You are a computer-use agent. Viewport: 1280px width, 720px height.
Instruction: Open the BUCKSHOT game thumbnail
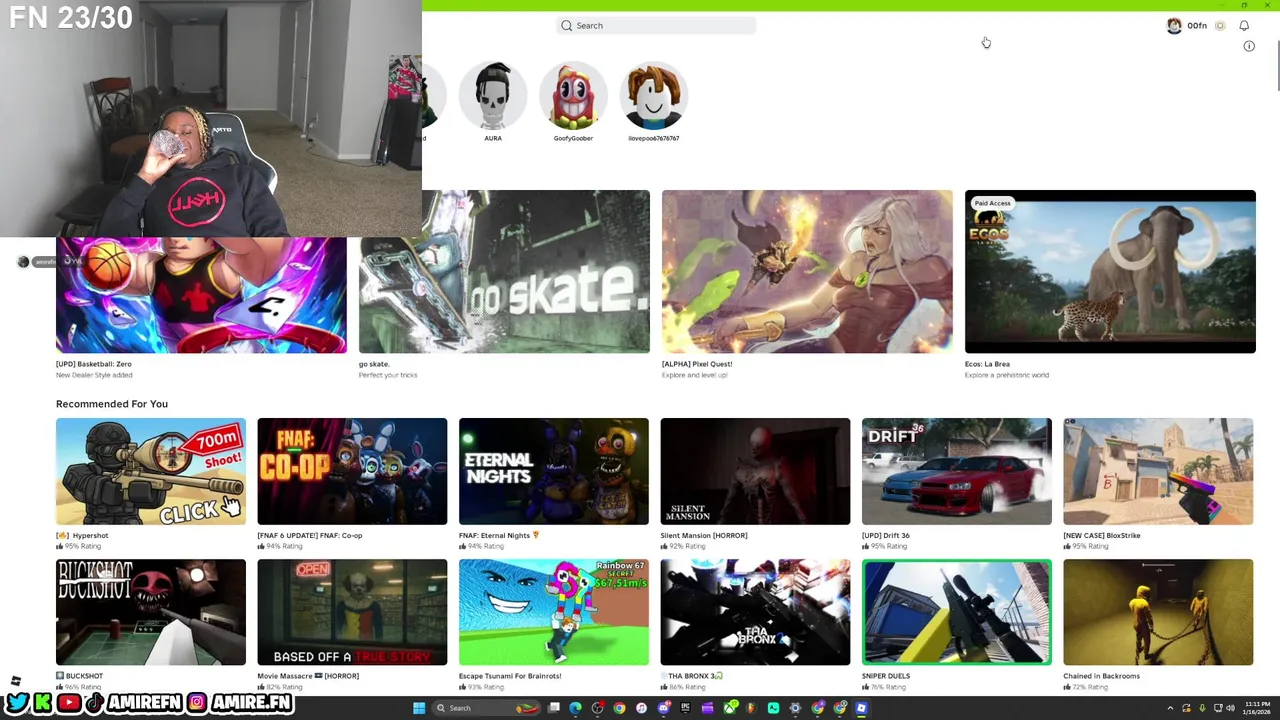[x=151, y=612]
